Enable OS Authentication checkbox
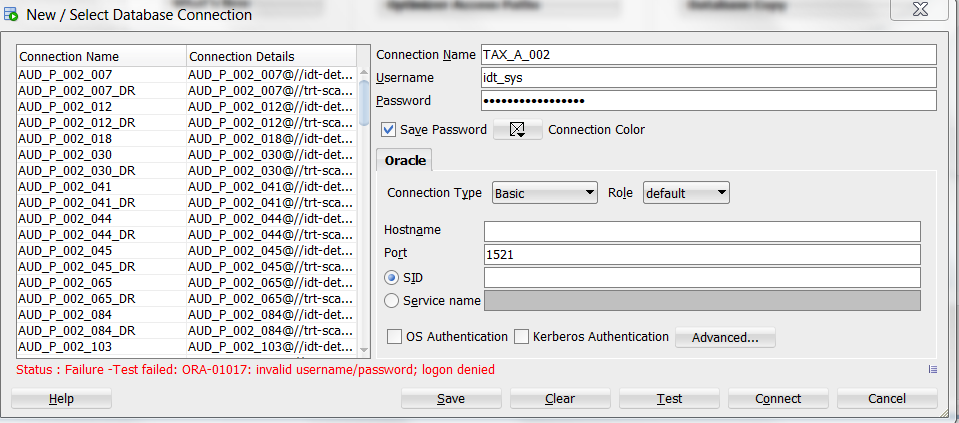The height and width of the screenshot is (423, 959). [395, 337]
